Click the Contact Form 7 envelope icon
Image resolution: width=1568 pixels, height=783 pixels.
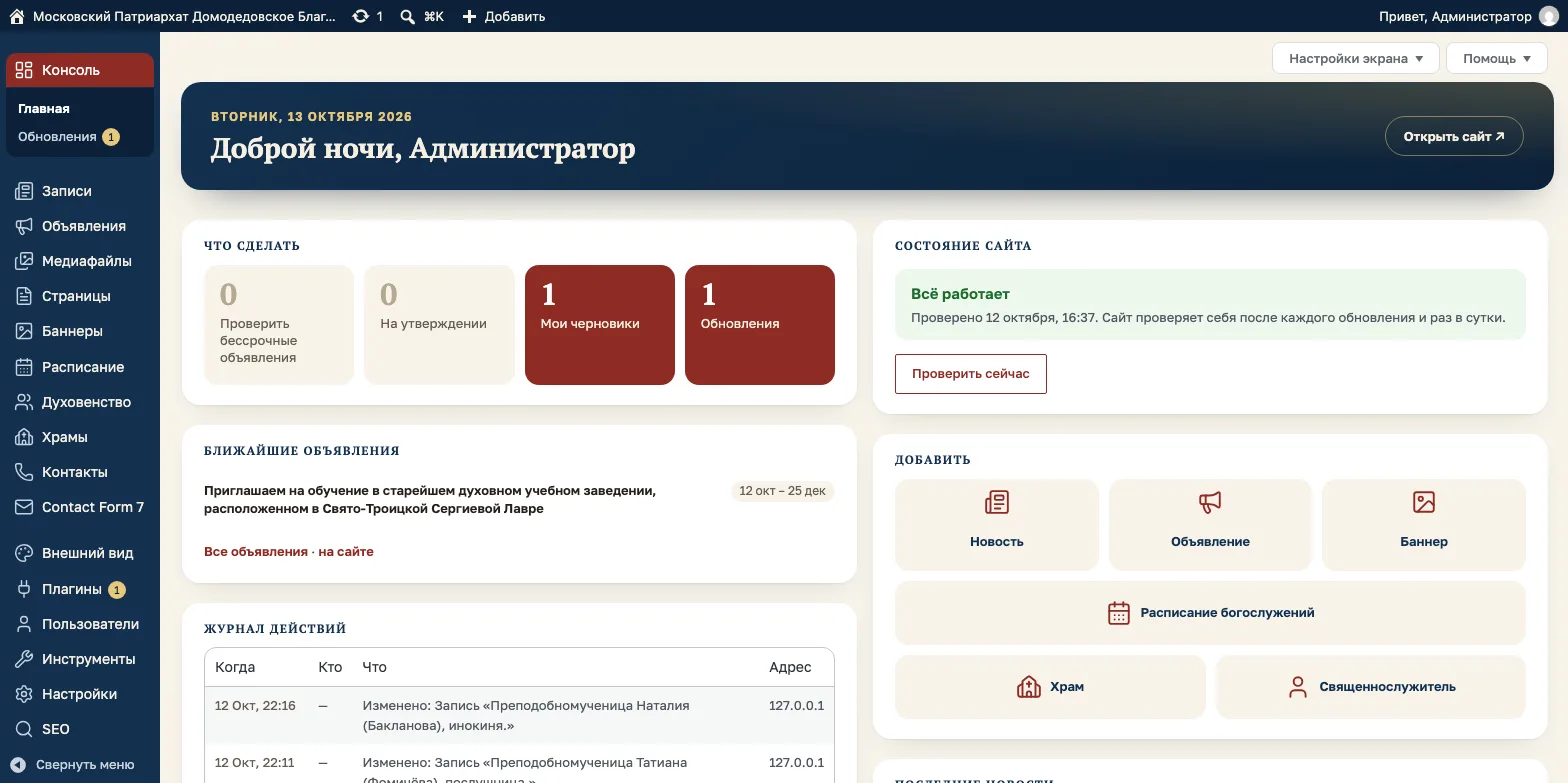(24, 507)
